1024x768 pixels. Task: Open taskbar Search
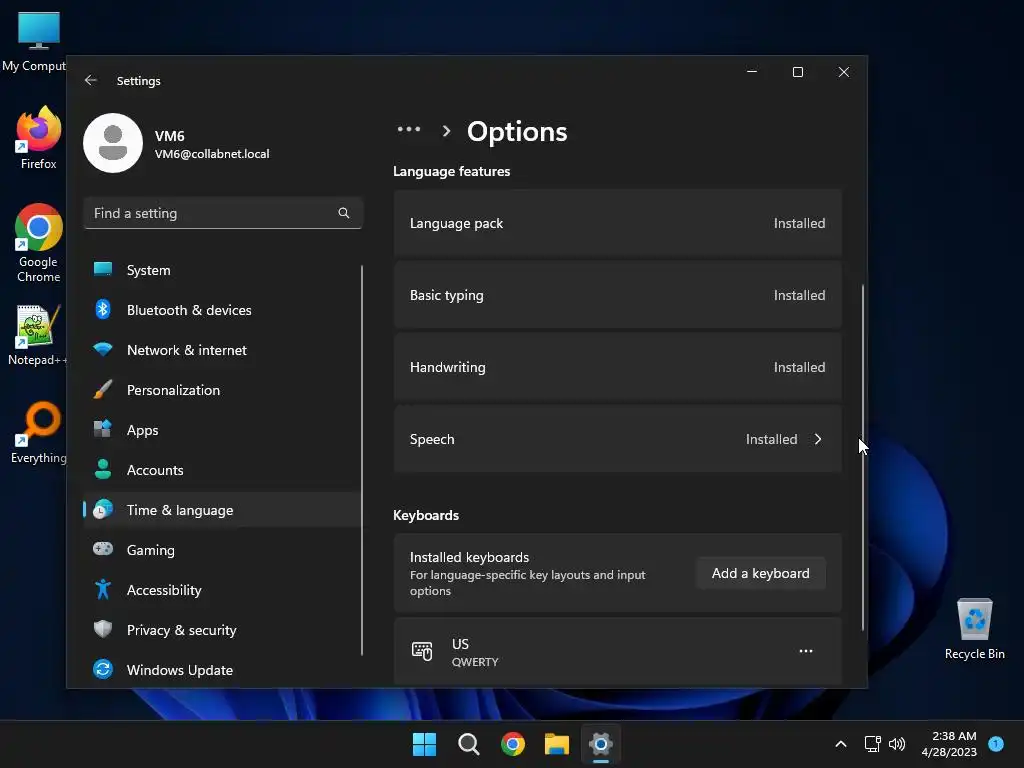[x=469, y=744]
